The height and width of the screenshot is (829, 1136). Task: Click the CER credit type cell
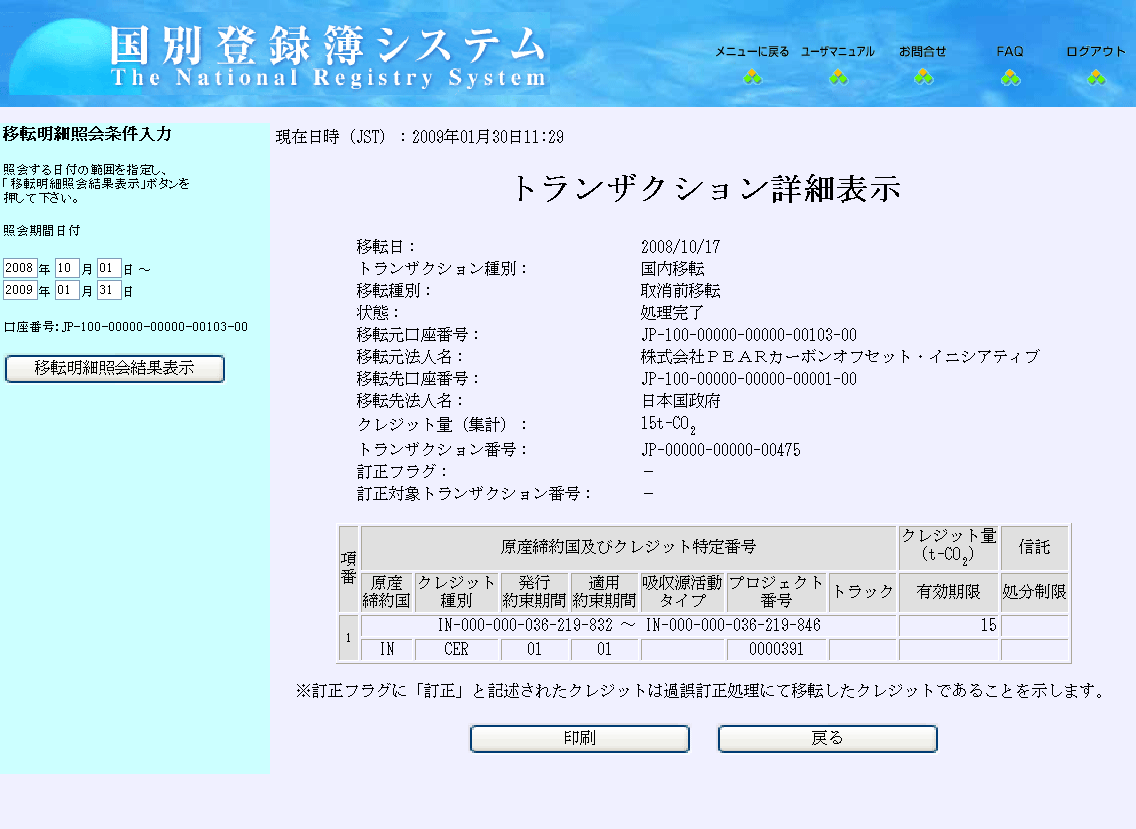(456, 649)
